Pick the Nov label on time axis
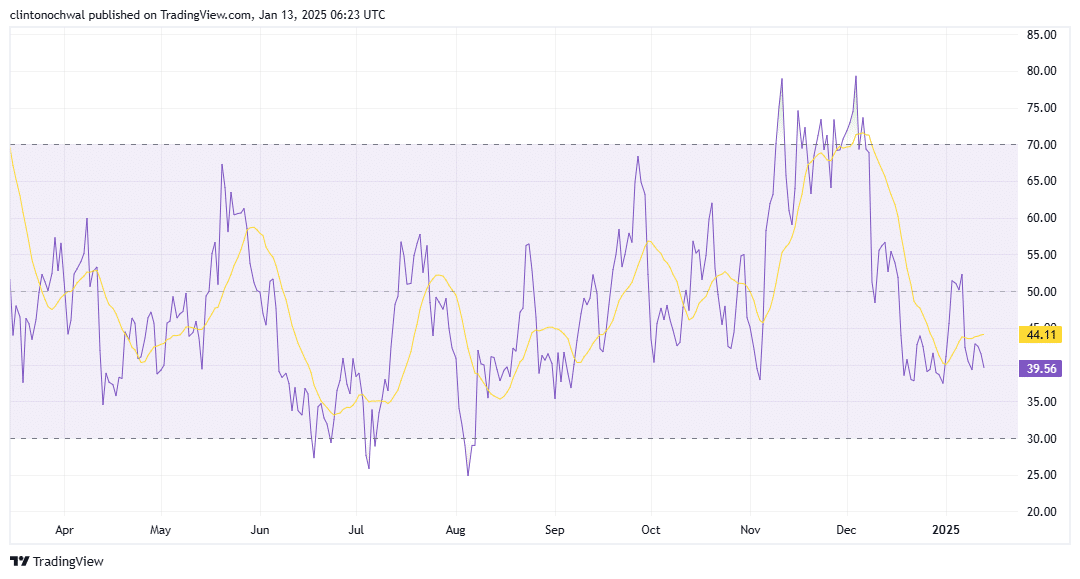Image resolution: width=1080 pixels, height=579 pixels. (749, 528)
